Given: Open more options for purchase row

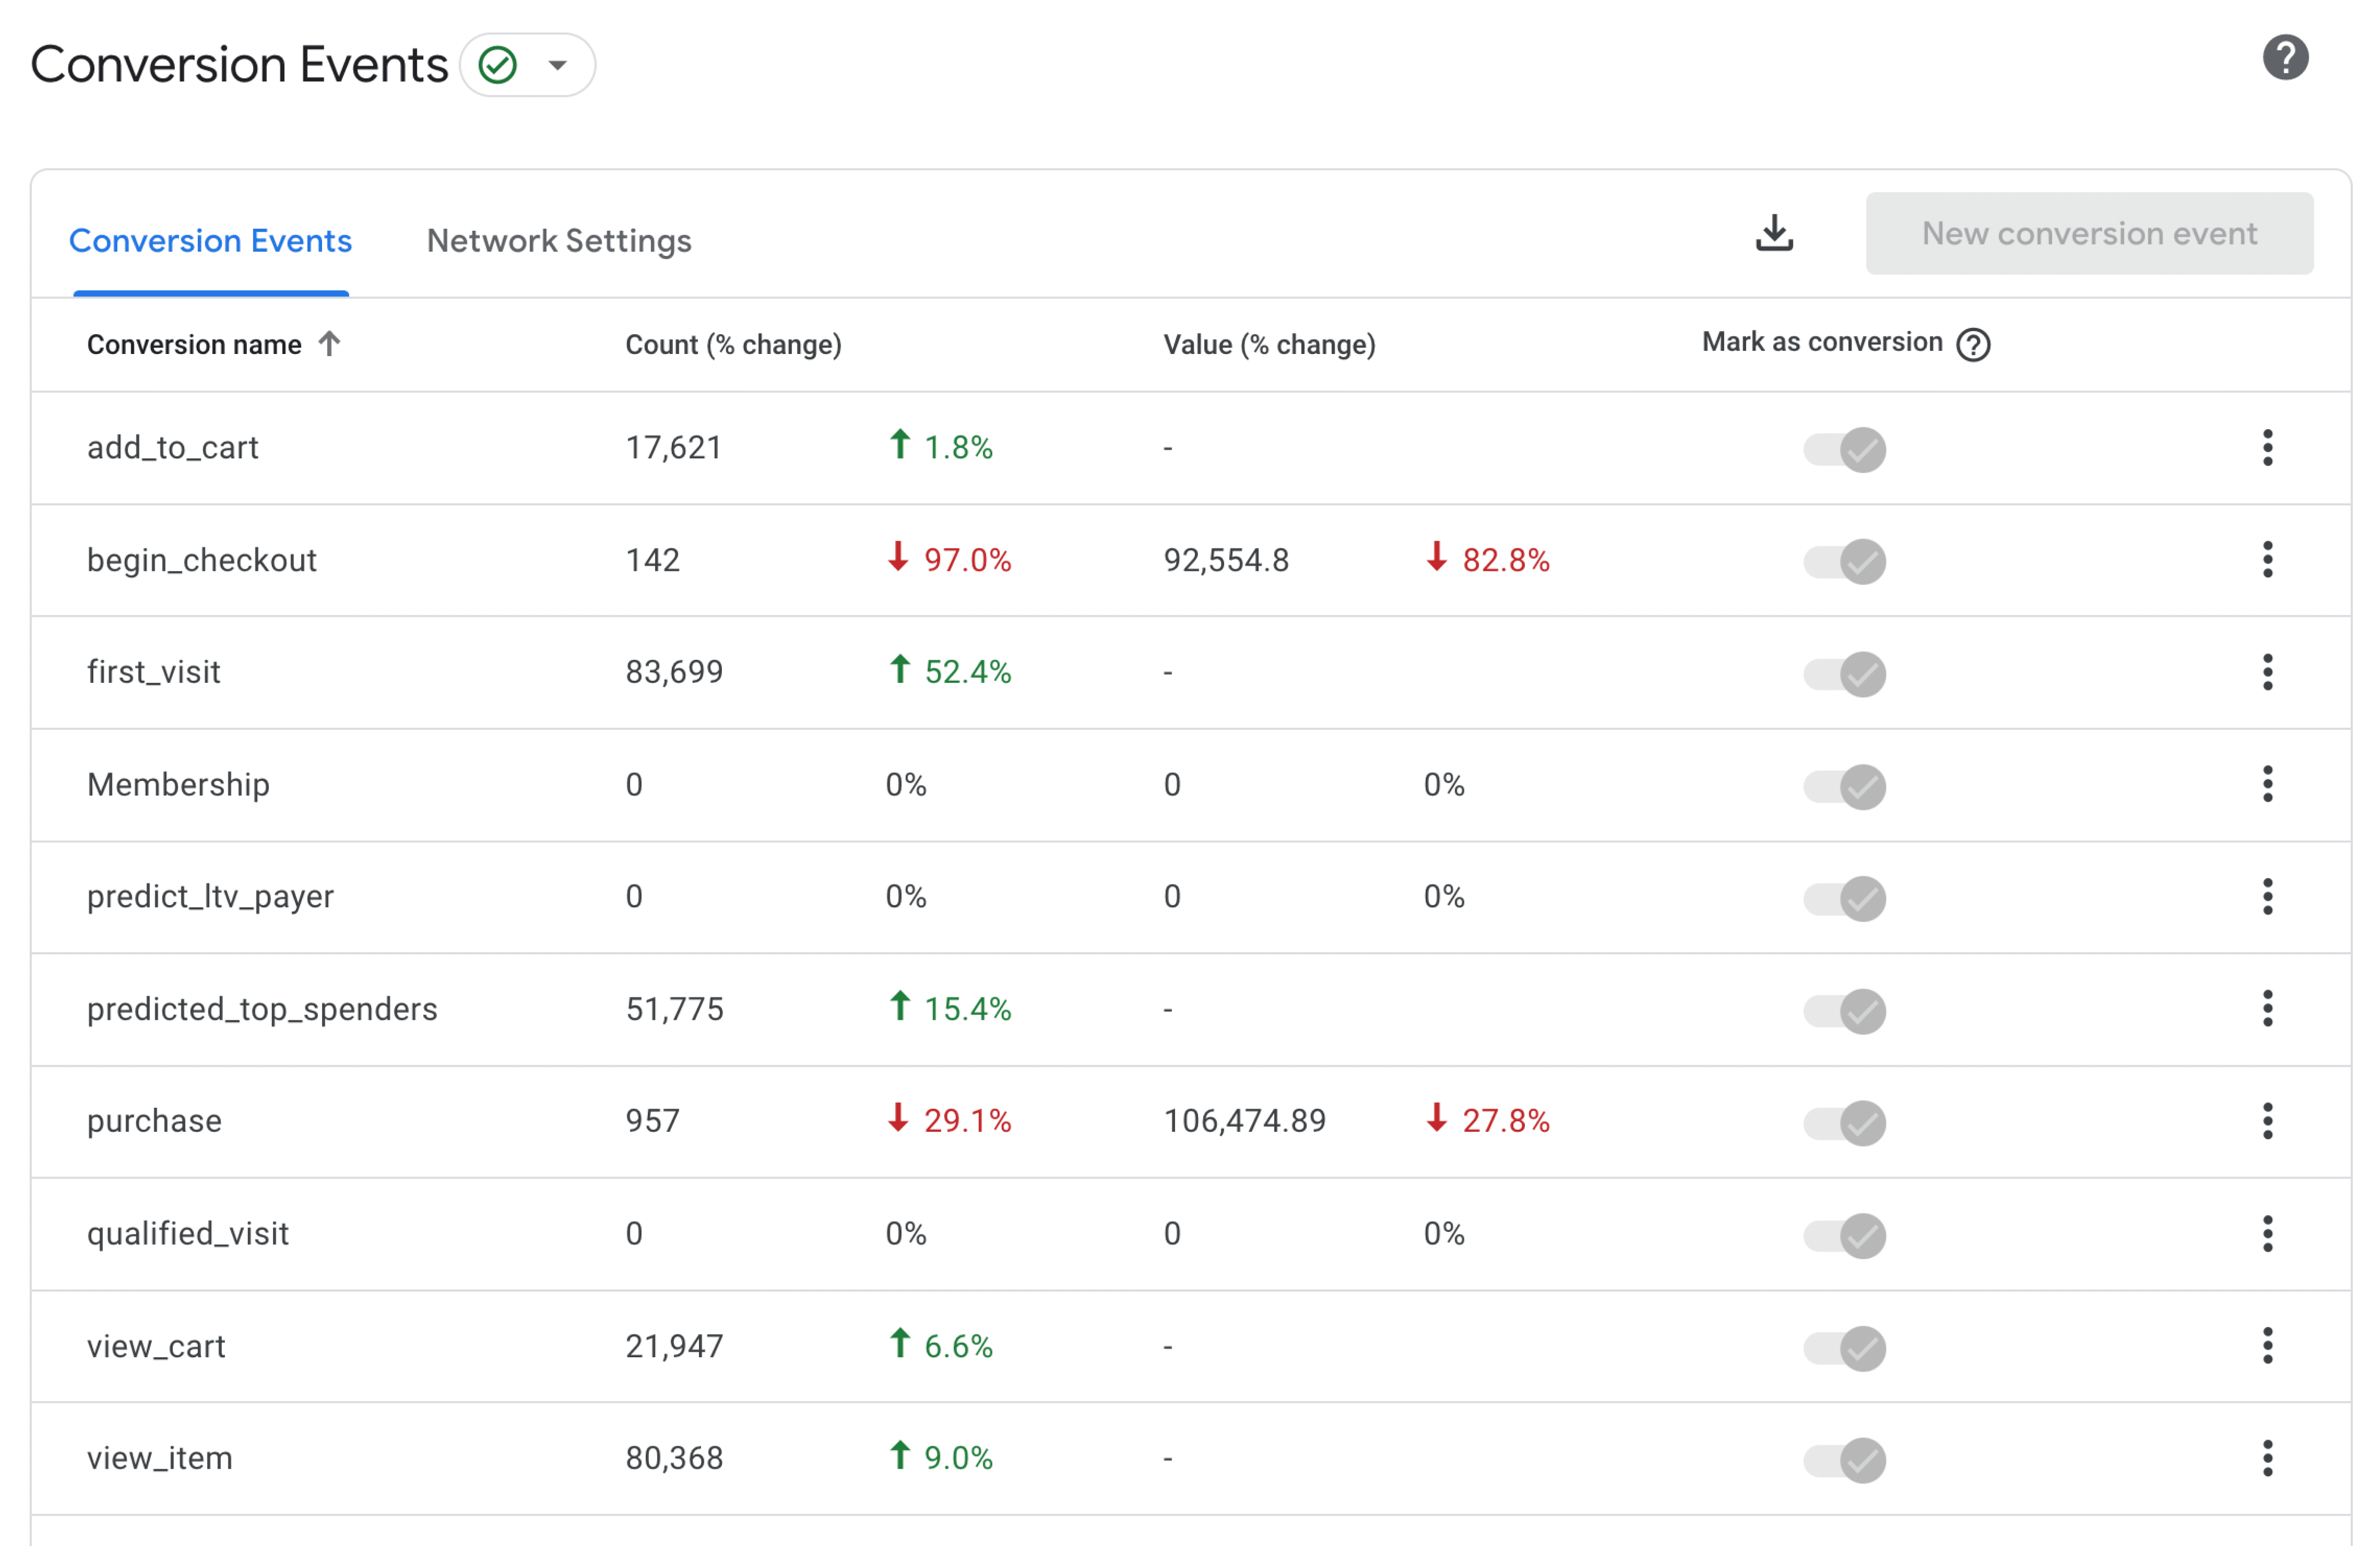Looking at the screenshot, I should (x=2267, y=1121).
